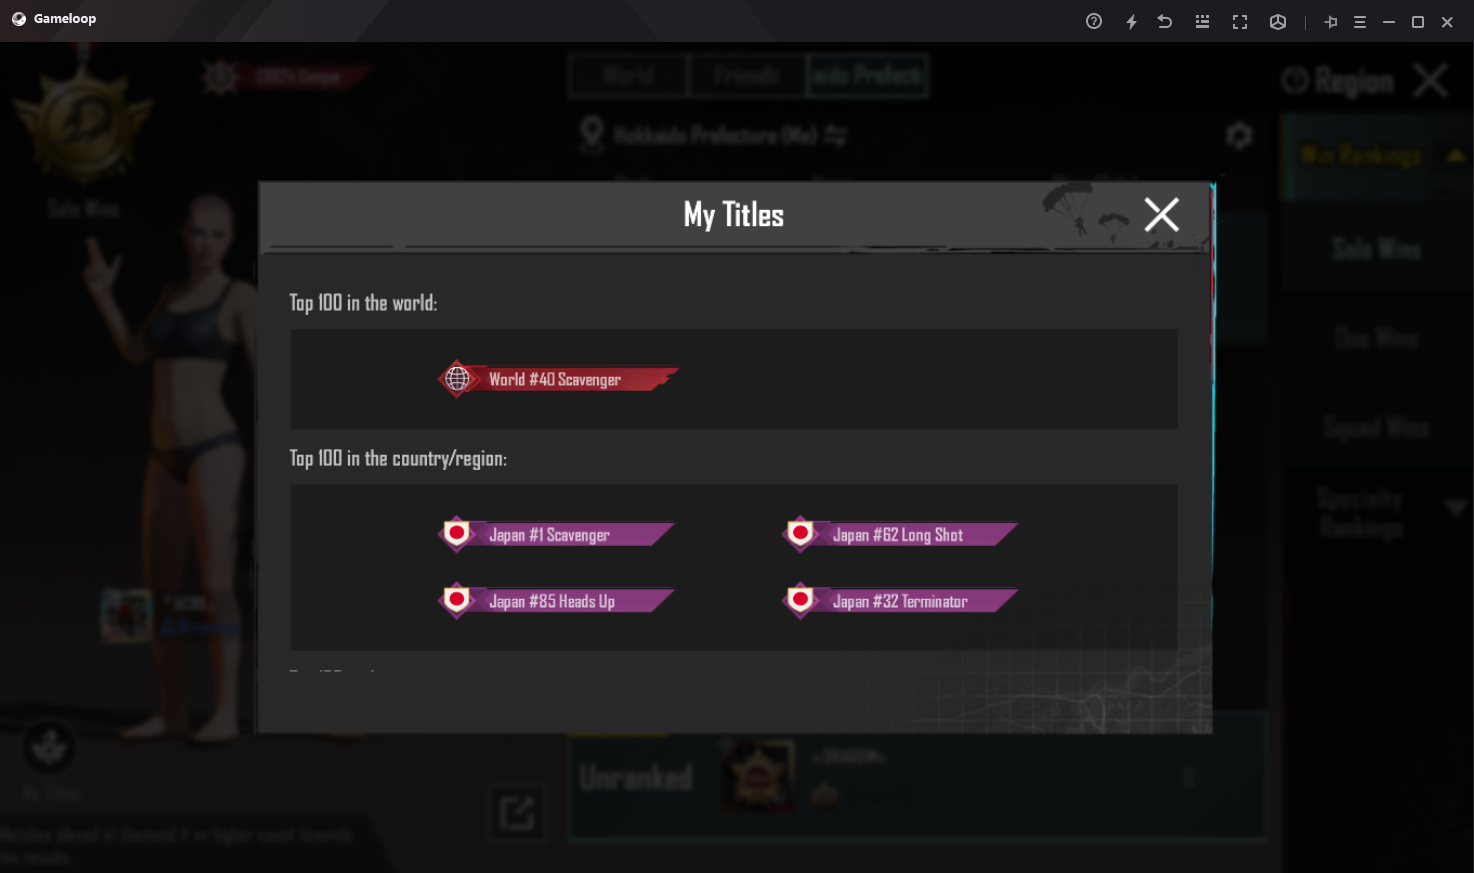The image size is (1474, 873).
Task: Open the Gameloop hamburger menu
Action: pyautogui.click(x=1360, y=21)
